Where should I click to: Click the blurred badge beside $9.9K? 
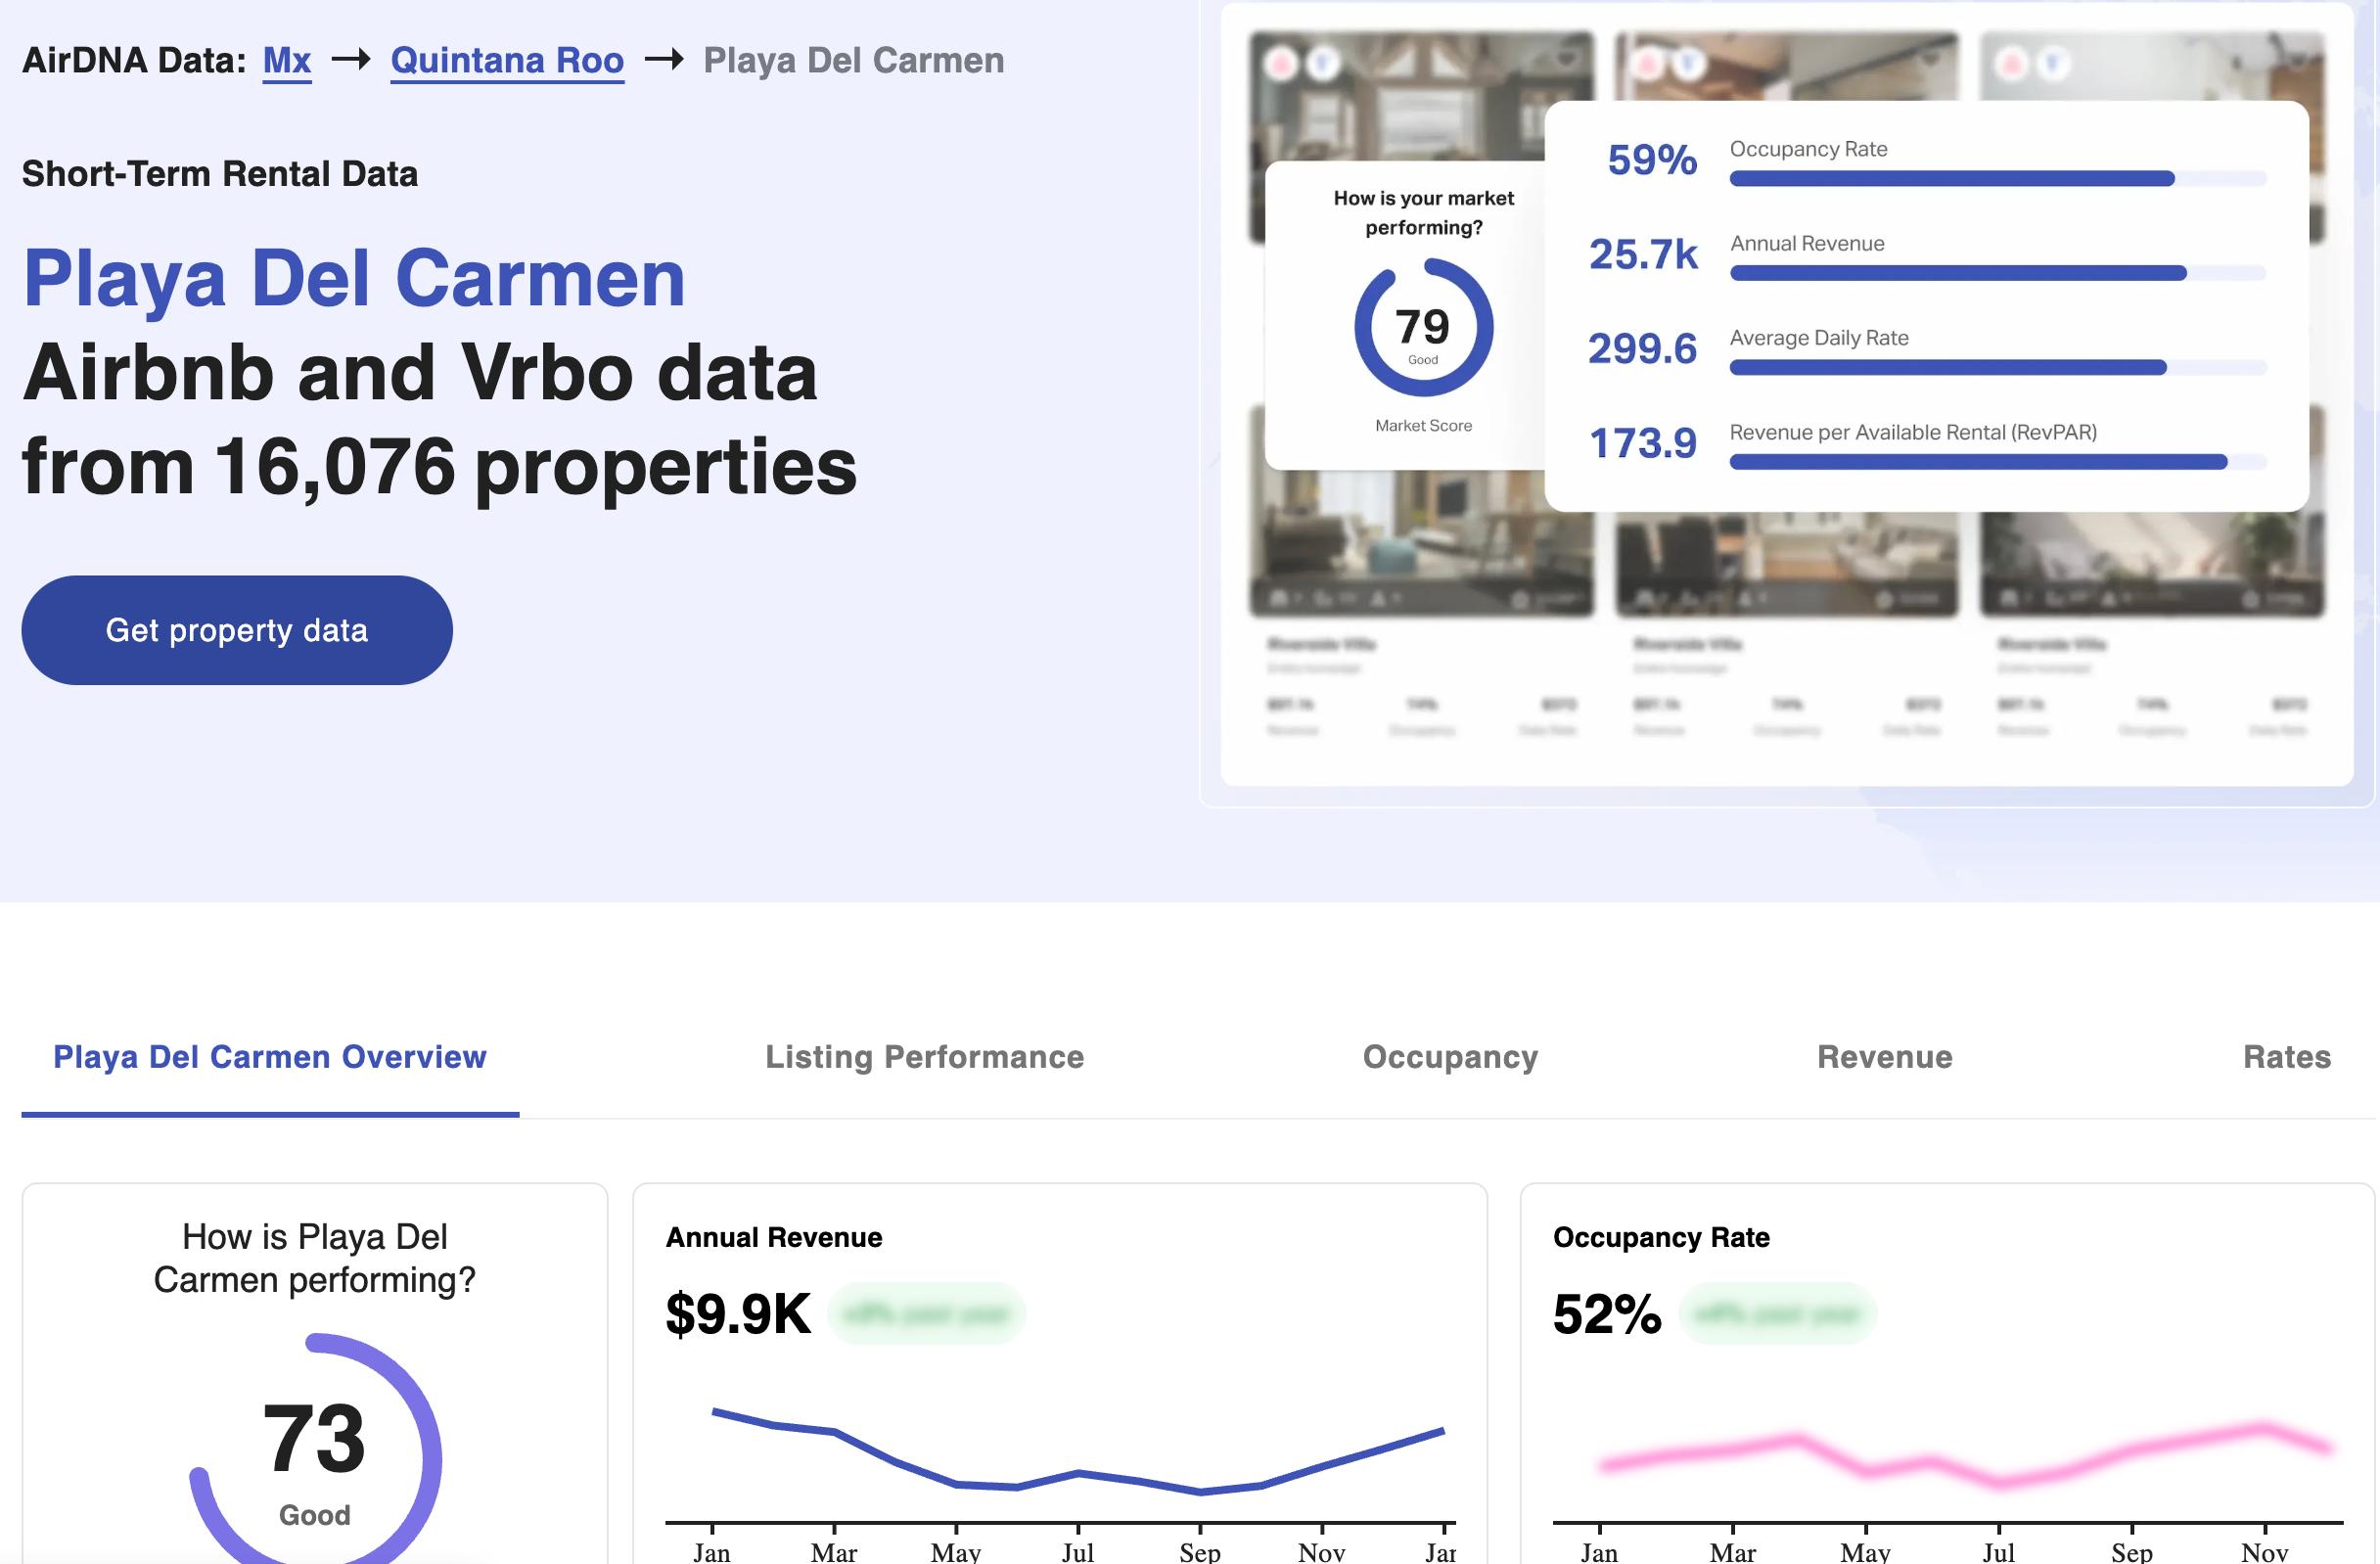coord(926,1314)
